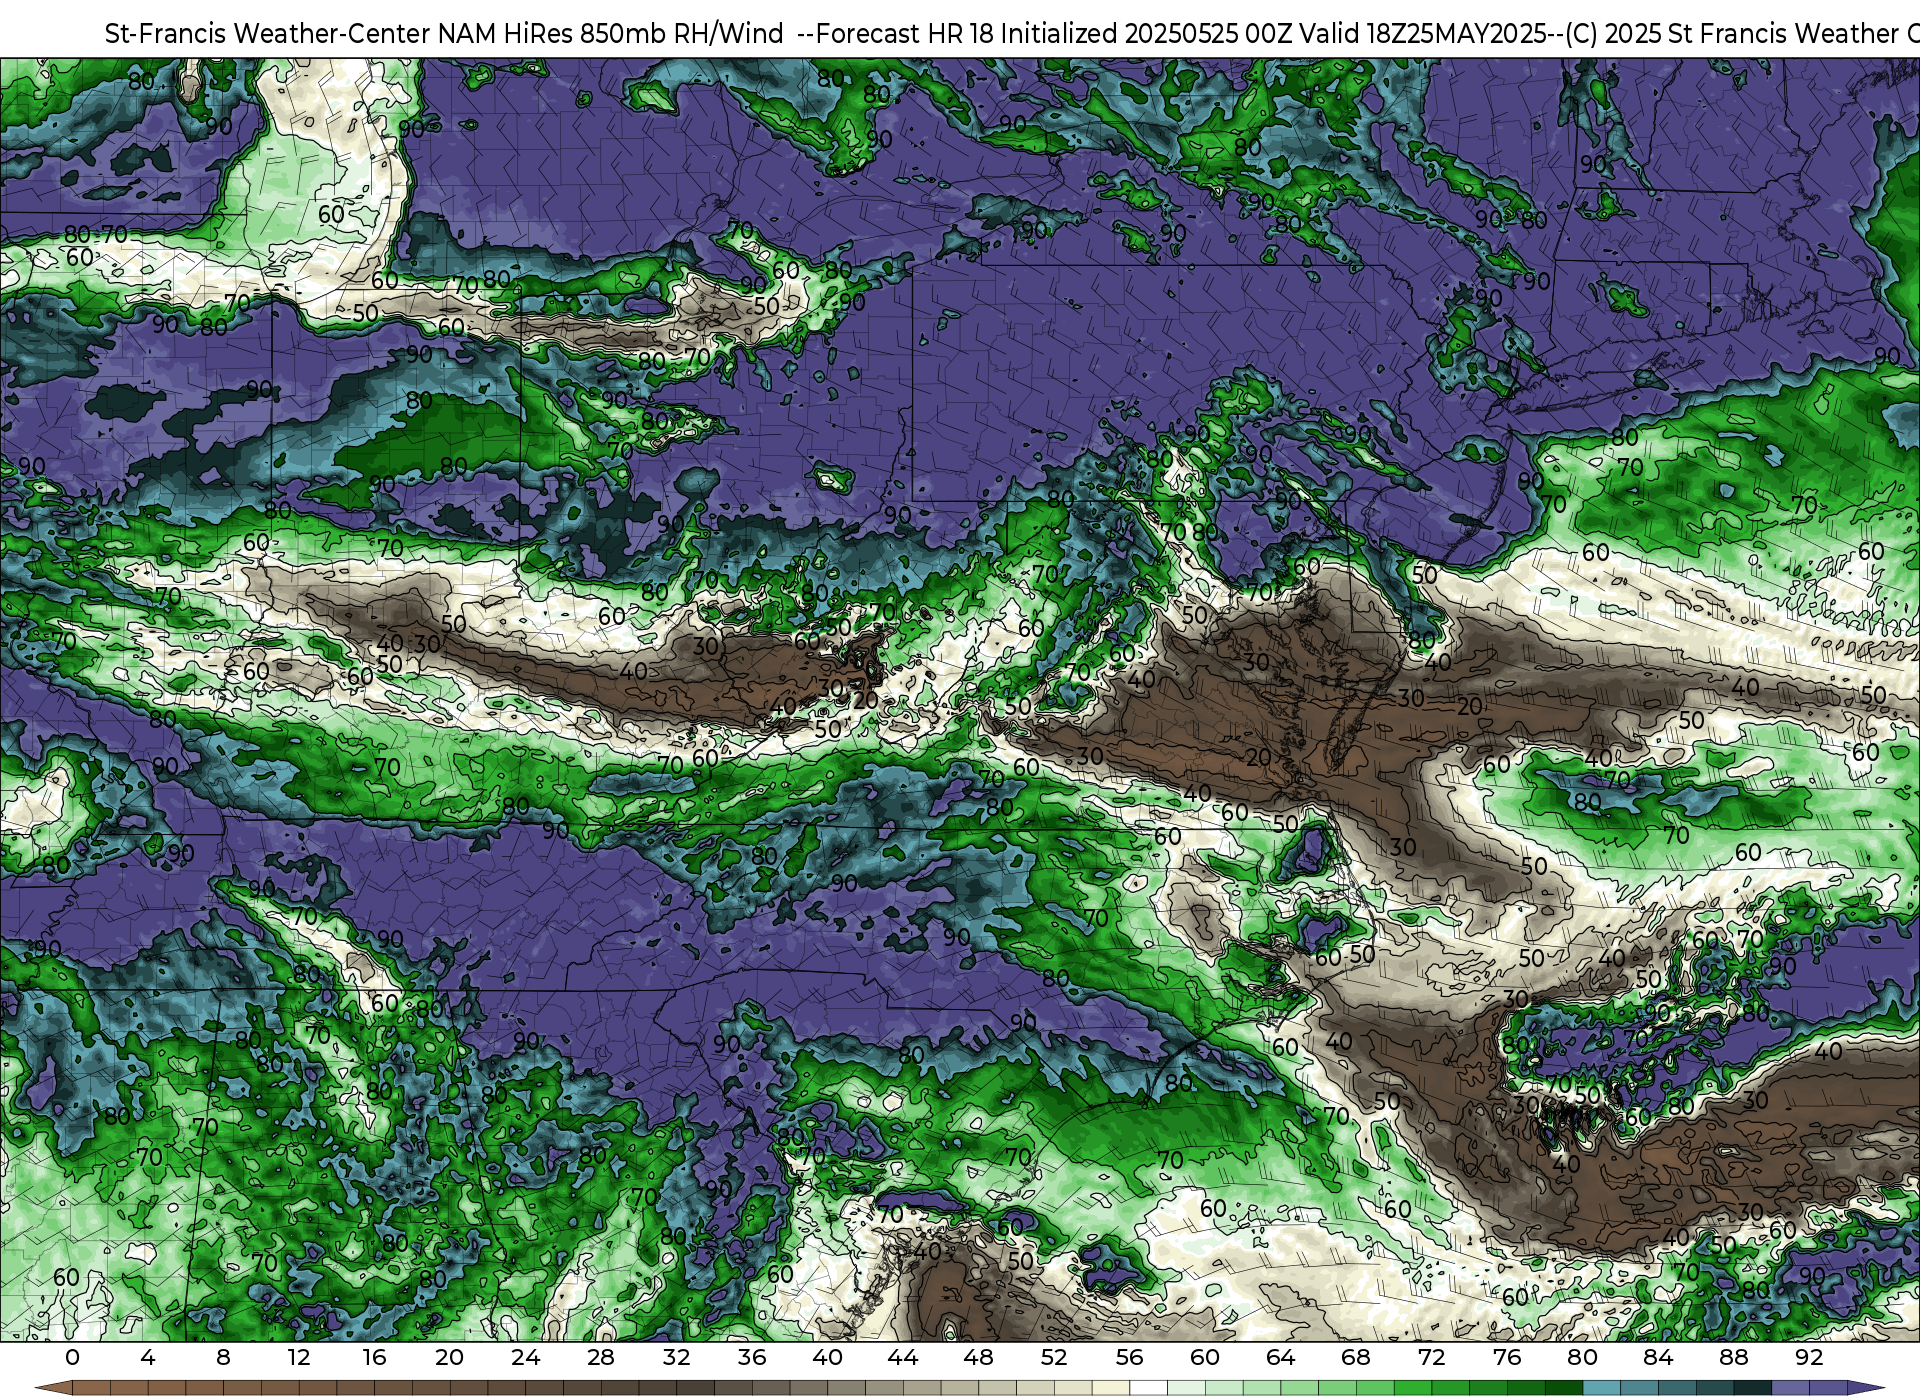The width and height of the screenshot is (1920, 1400).
Task: Pick the white swatch on the color scale
Action: coord(1148,1388)
